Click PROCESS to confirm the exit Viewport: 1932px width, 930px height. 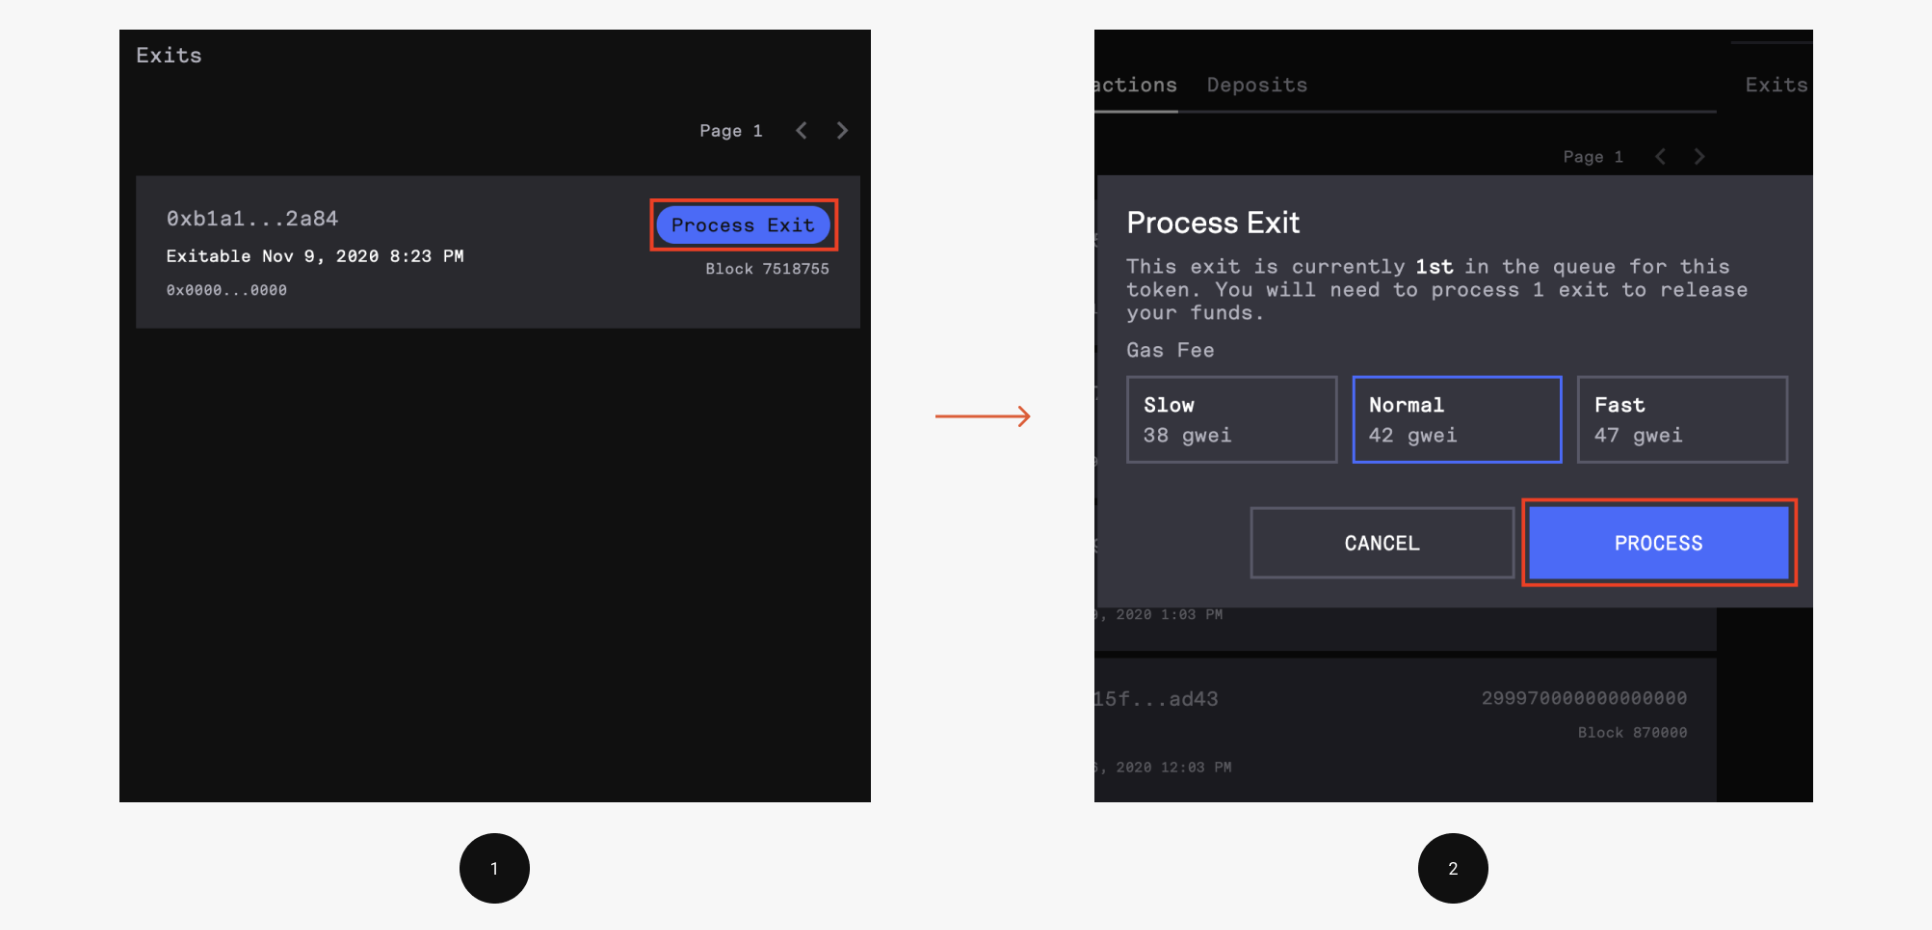(x=1659, y=543)
